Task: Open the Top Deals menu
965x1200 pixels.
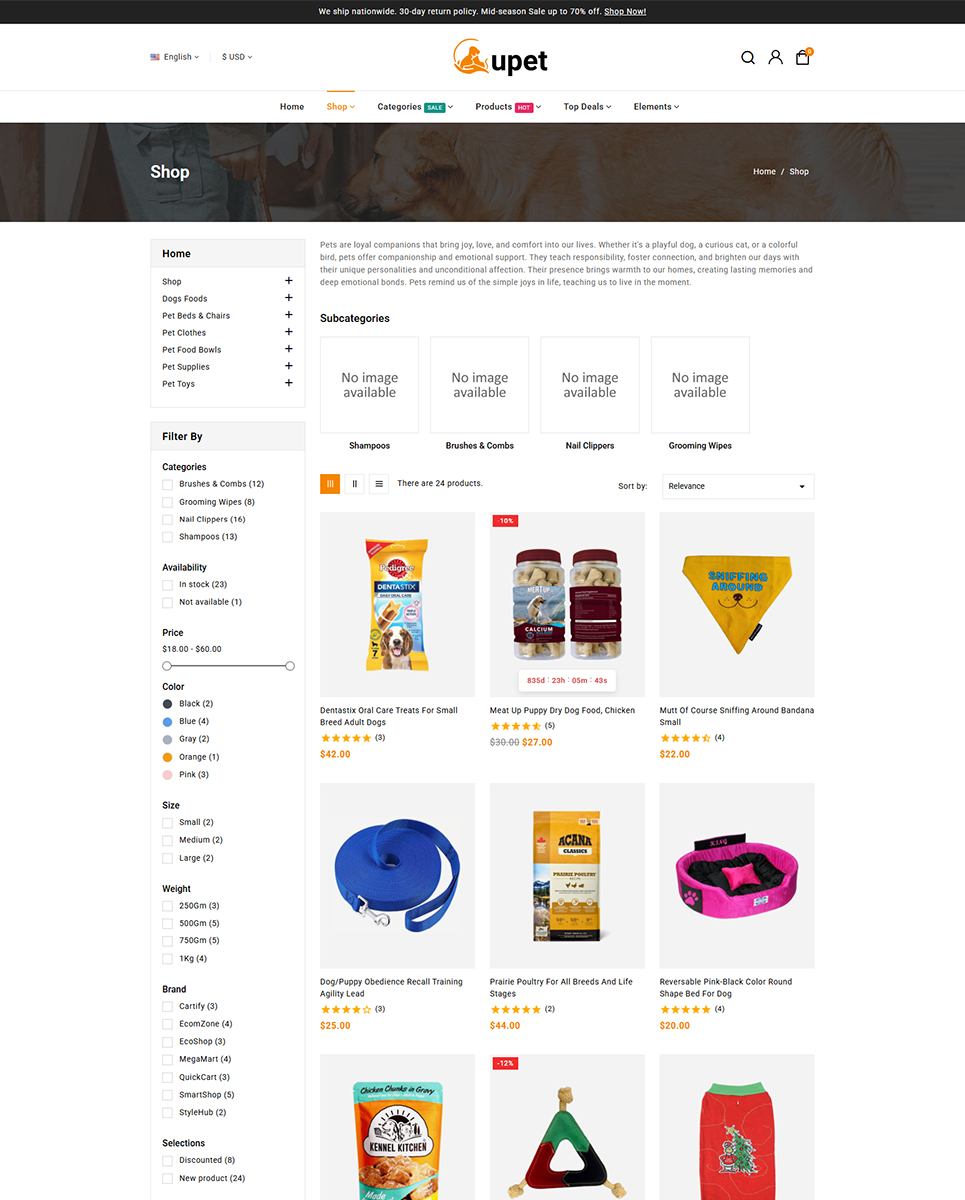Action: click(587, 107)
